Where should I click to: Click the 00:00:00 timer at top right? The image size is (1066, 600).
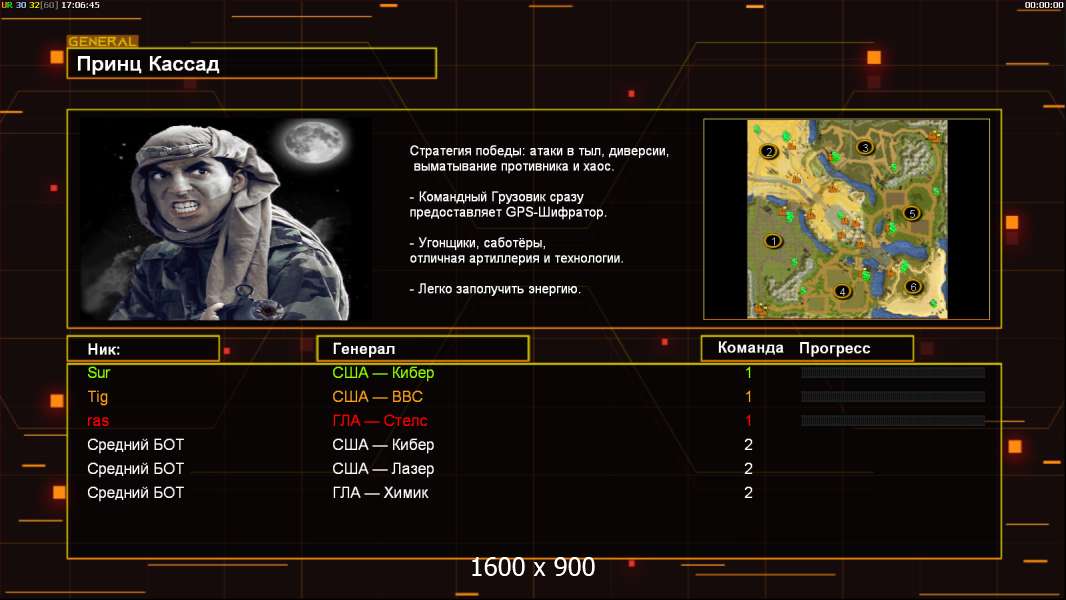[x=1044, y=5]
